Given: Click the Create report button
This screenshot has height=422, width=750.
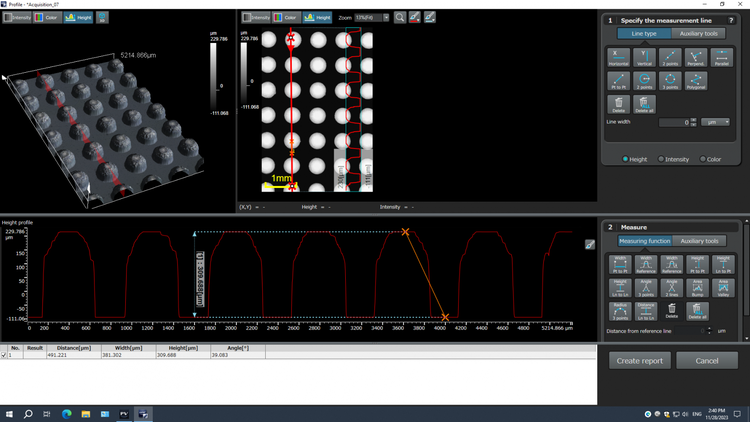Looking at the screenshot, I should point(640,361).
